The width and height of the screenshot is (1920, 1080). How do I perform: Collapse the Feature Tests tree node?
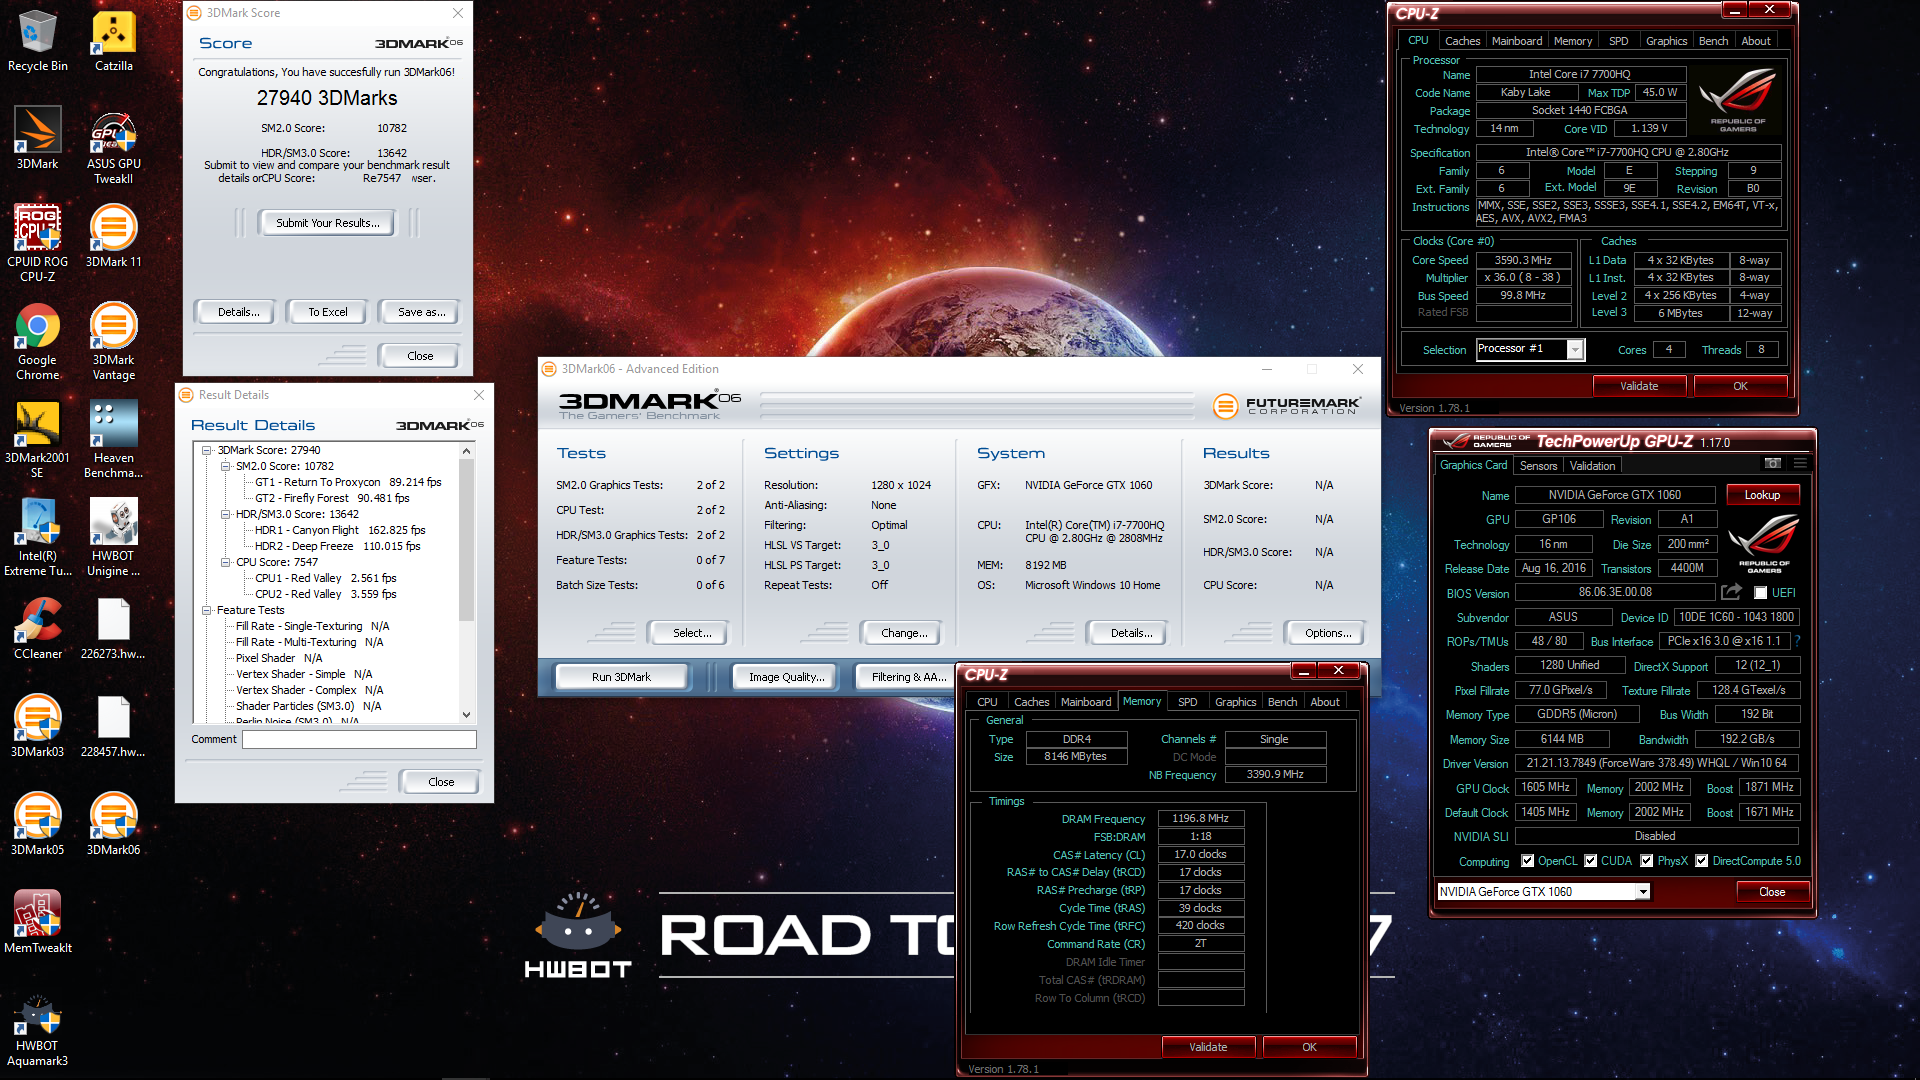point(207,610)
